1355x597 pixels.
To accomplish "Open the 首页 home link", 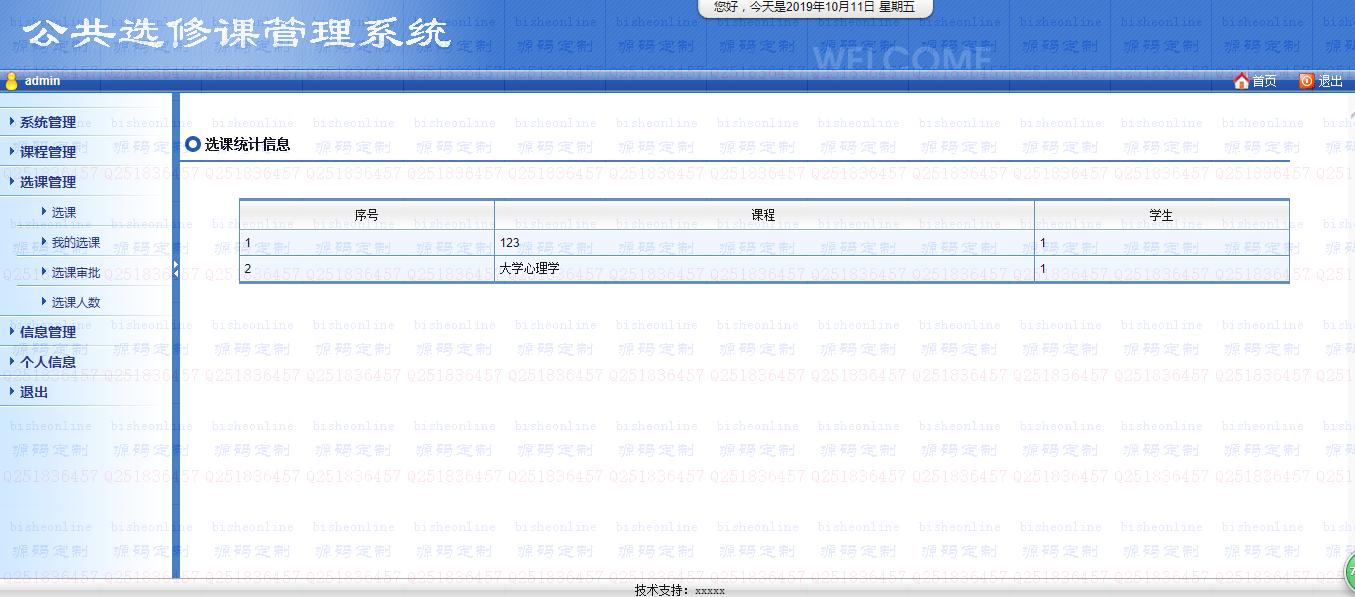I will [1264, 82].
